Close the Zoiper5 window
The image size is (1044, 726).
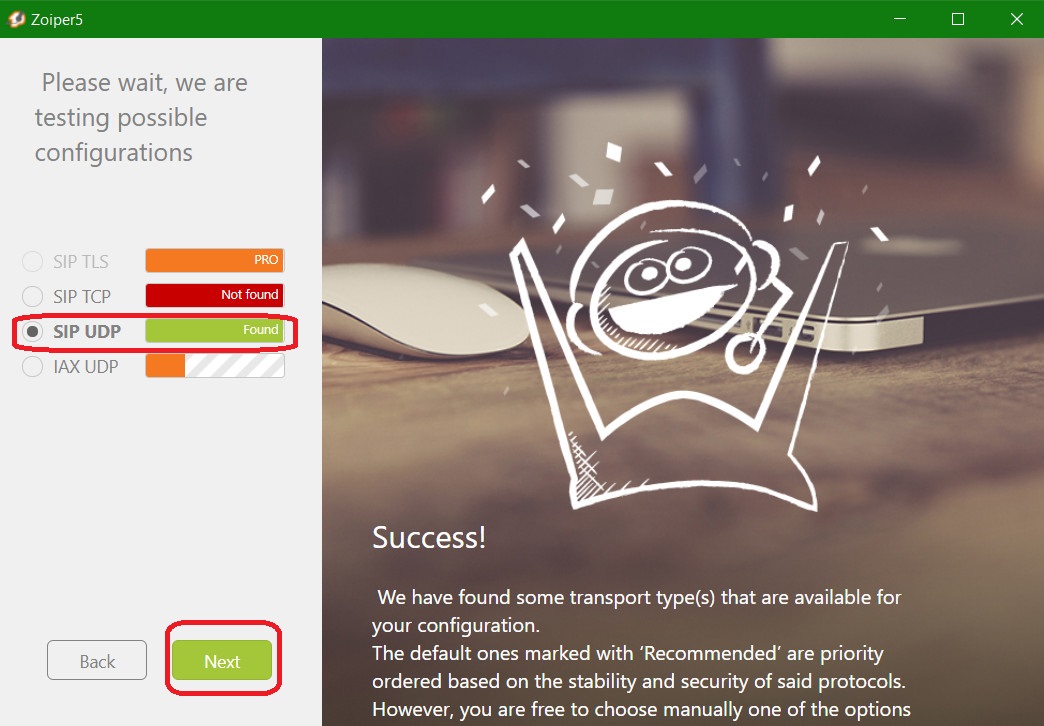tap(1016, 19)
